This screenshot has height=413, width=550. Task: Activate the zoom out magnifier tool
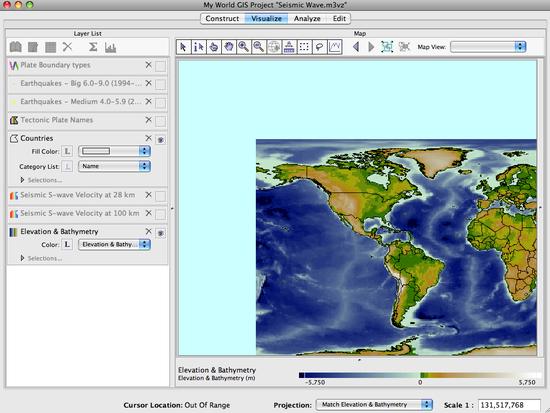pos(259,47)
